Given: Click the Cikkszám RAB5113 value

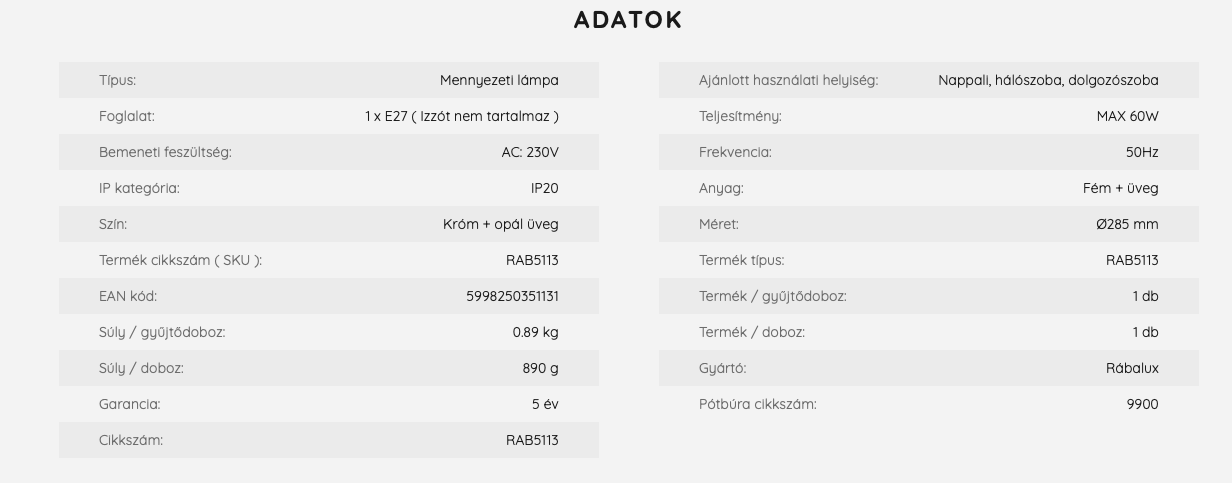Looking at the screenshot, I should 532,440.
